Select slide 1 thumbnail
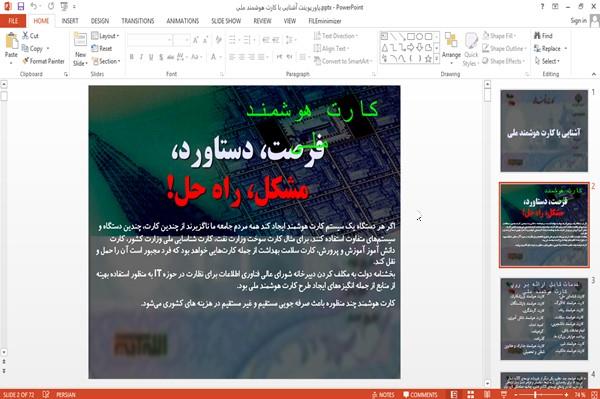The image size is (600, 399). pyautogui.click(x=544, y=131)
